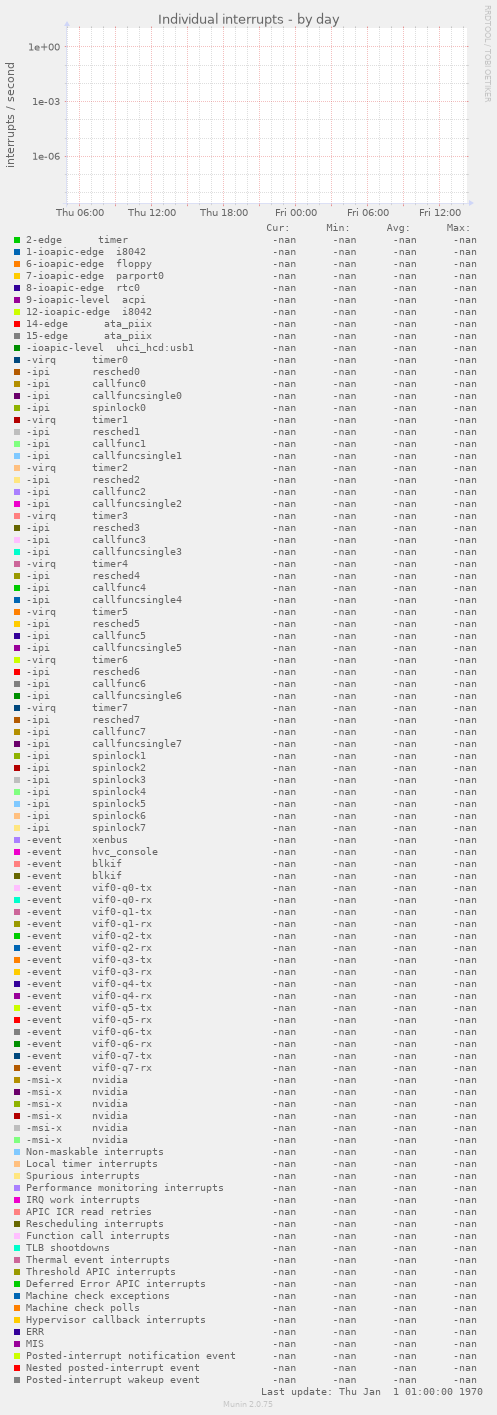Select the parport0 legend color square

17,276
